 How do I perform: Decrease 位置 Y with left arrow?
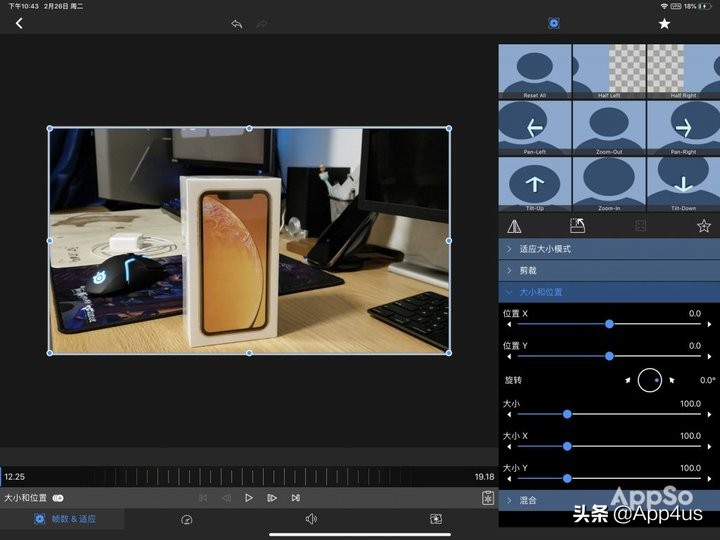[x=509, y=356]
